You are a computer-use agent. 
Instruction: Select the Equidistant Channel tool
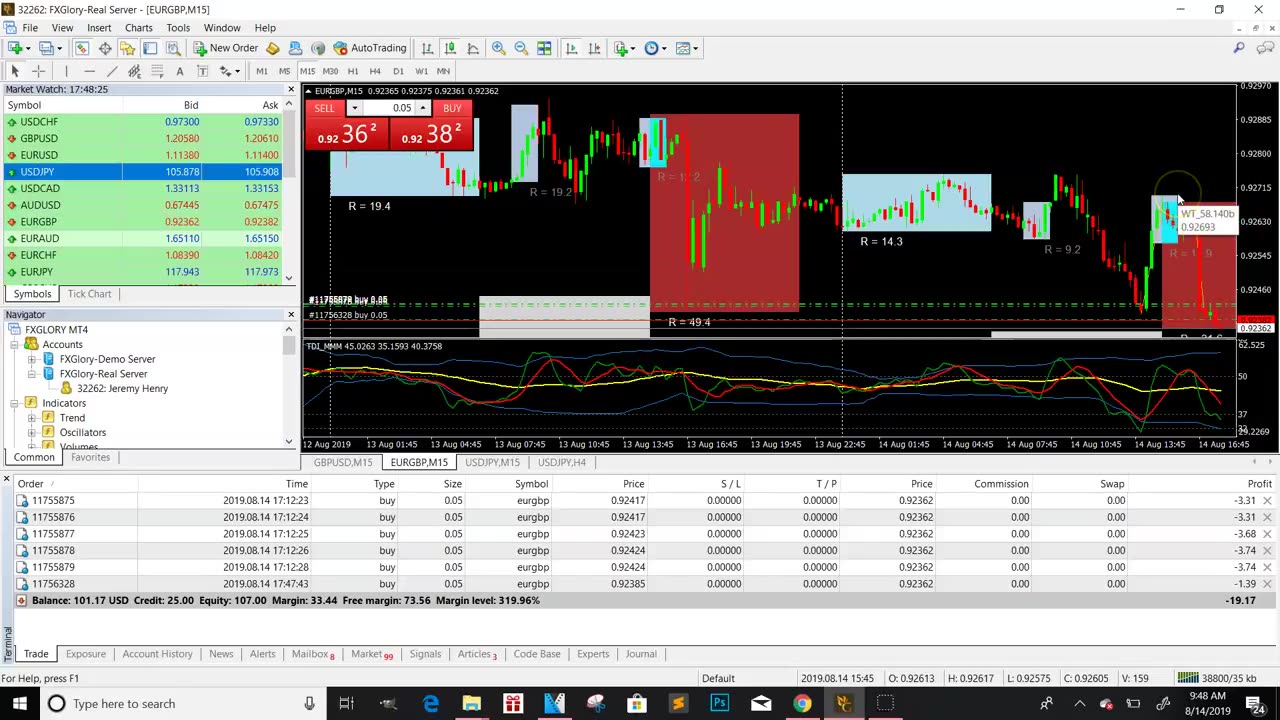134,71
